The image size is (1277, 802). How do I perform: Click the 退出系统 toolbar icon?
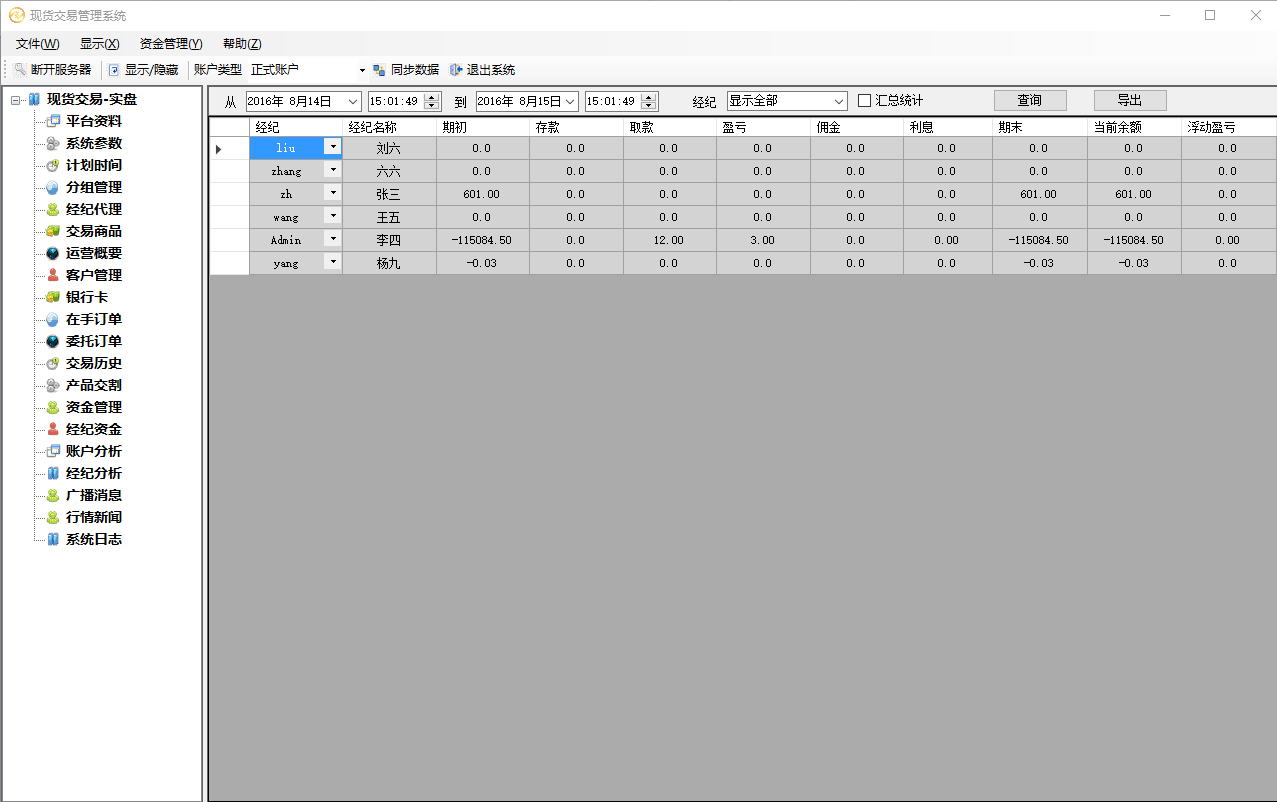(x=455, y=70)
